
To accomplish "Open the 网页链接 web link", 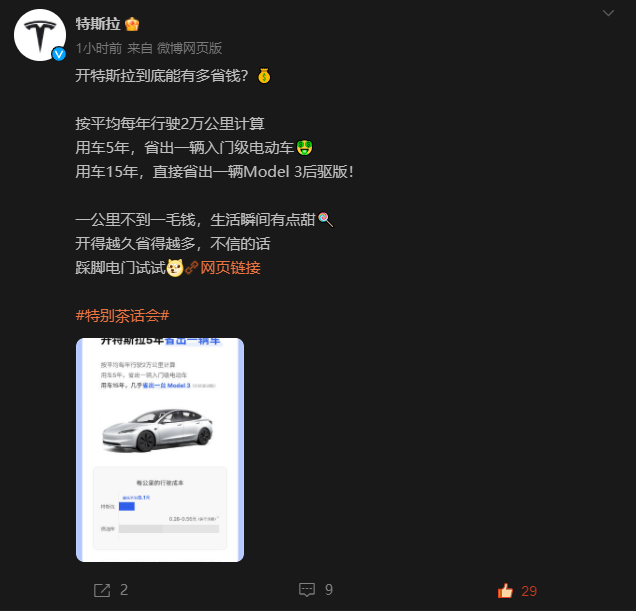I will point(230,268).
